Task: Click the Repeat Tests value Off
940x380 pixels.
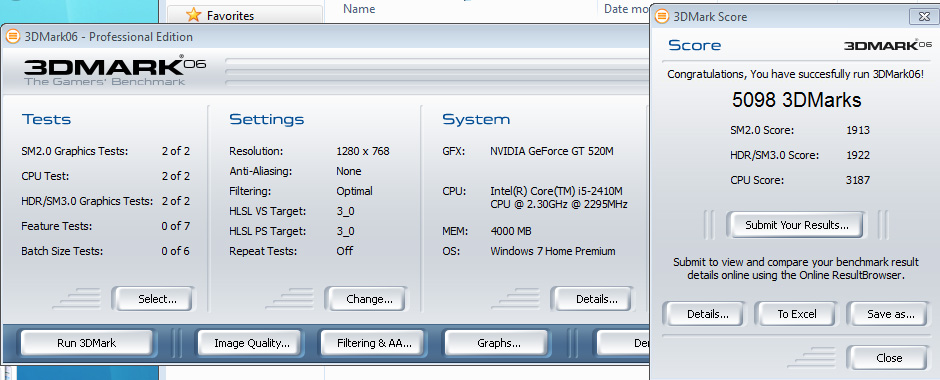Action: 344,251
